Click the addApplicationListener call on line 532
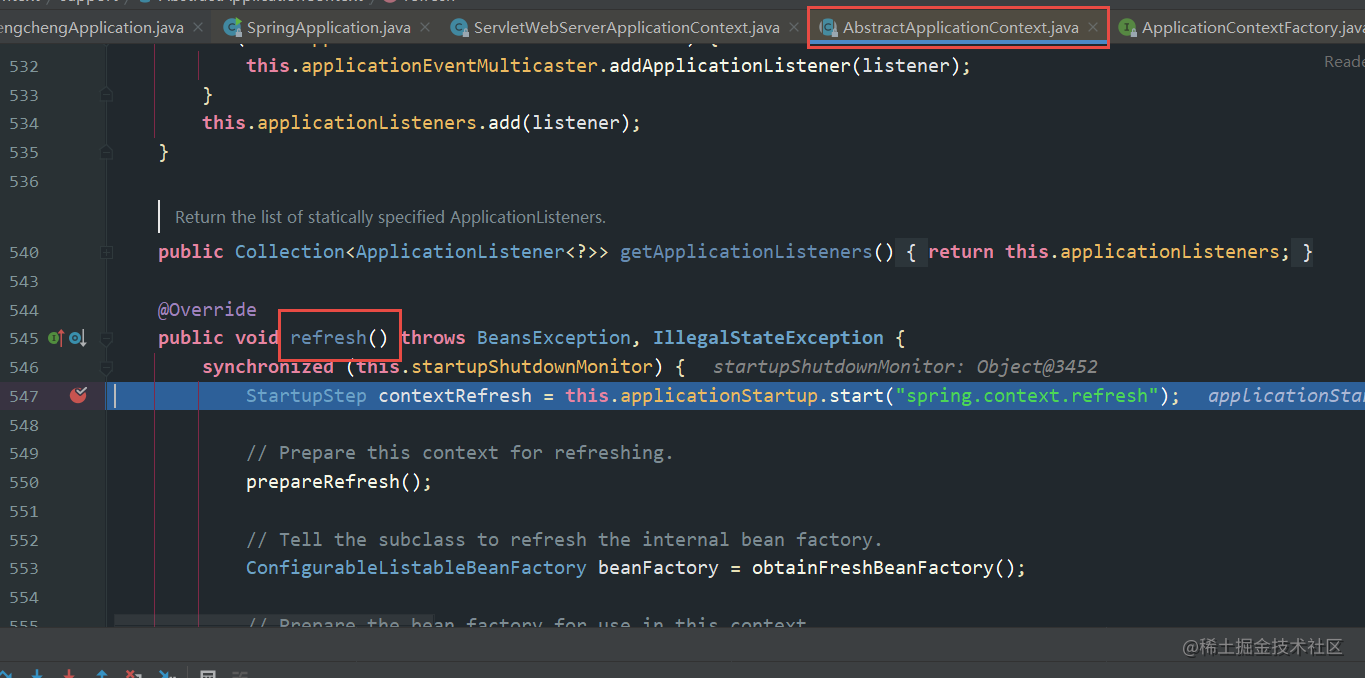This screenshot has height=678, width=1365. [x=729, y=67]
